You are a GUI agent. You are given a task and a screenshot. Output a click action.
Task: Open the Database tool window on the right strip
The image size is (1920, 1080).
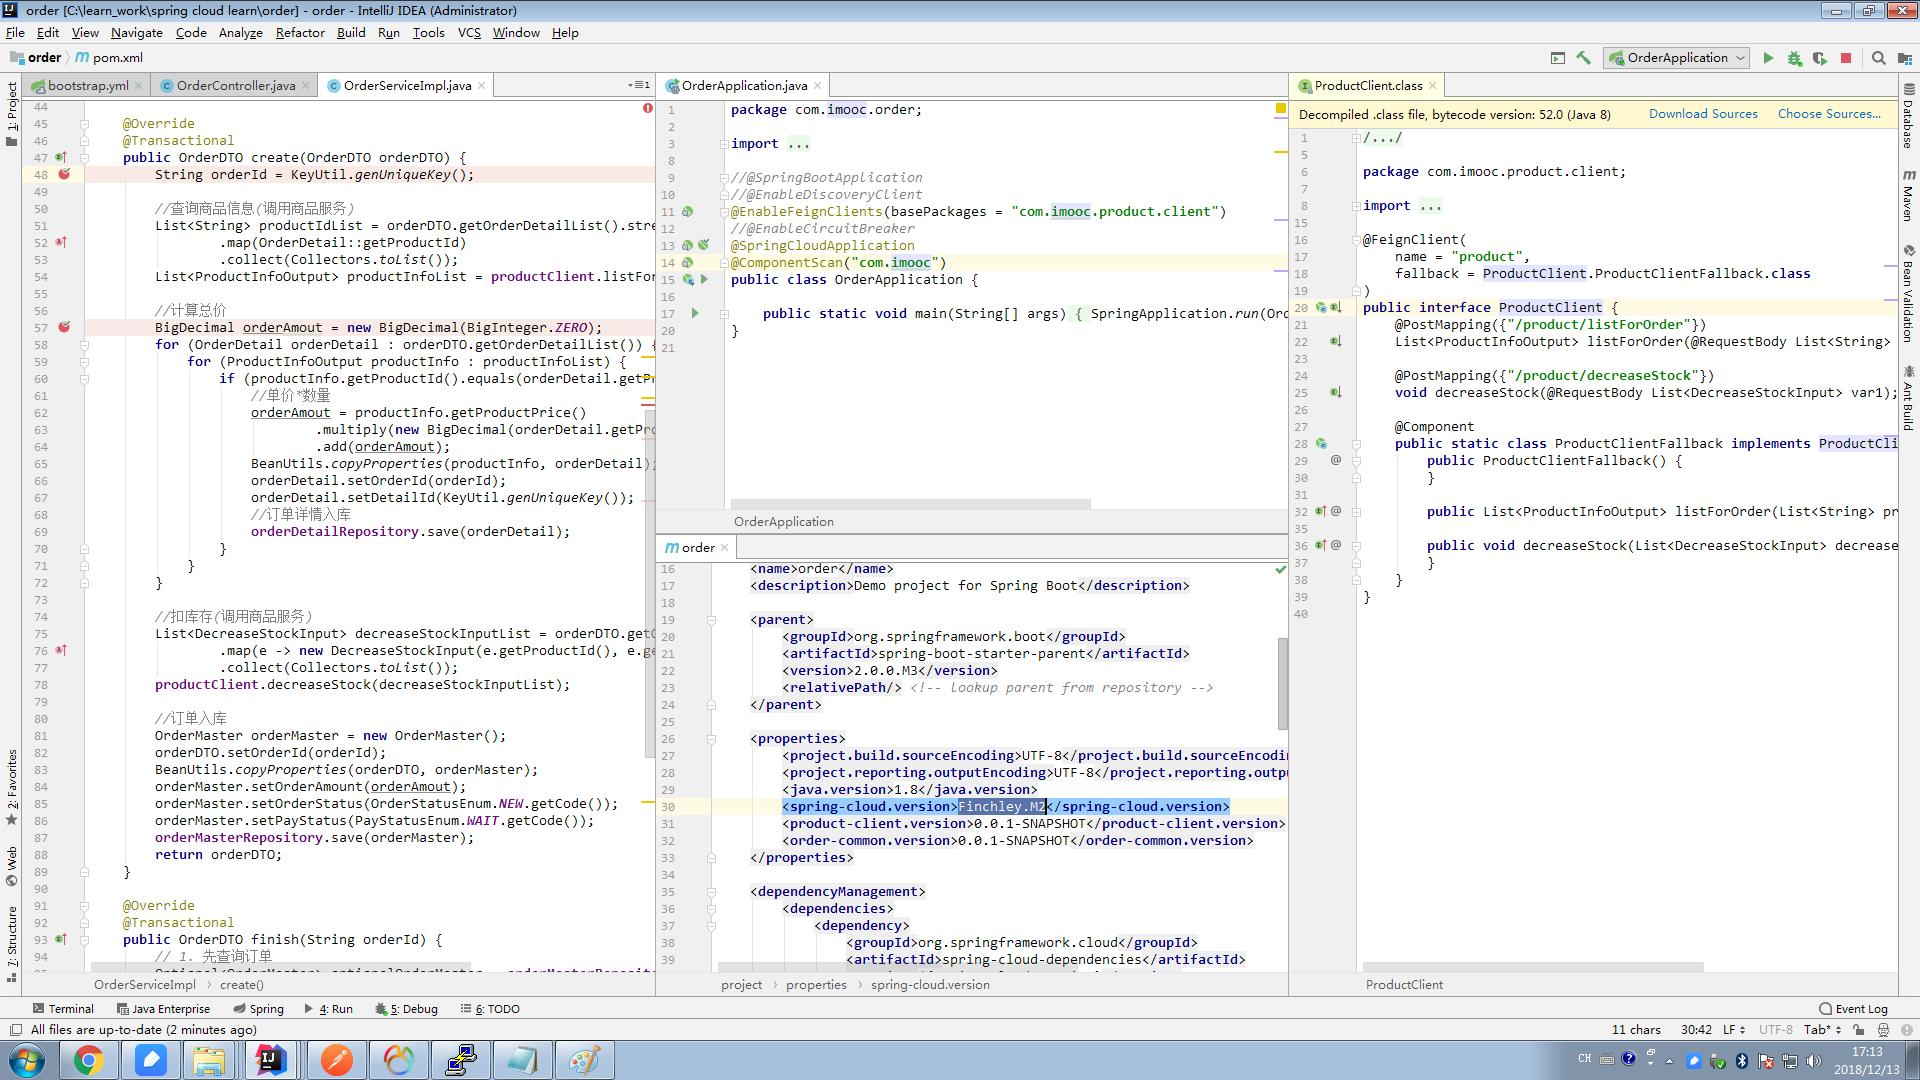point(1909,116)
